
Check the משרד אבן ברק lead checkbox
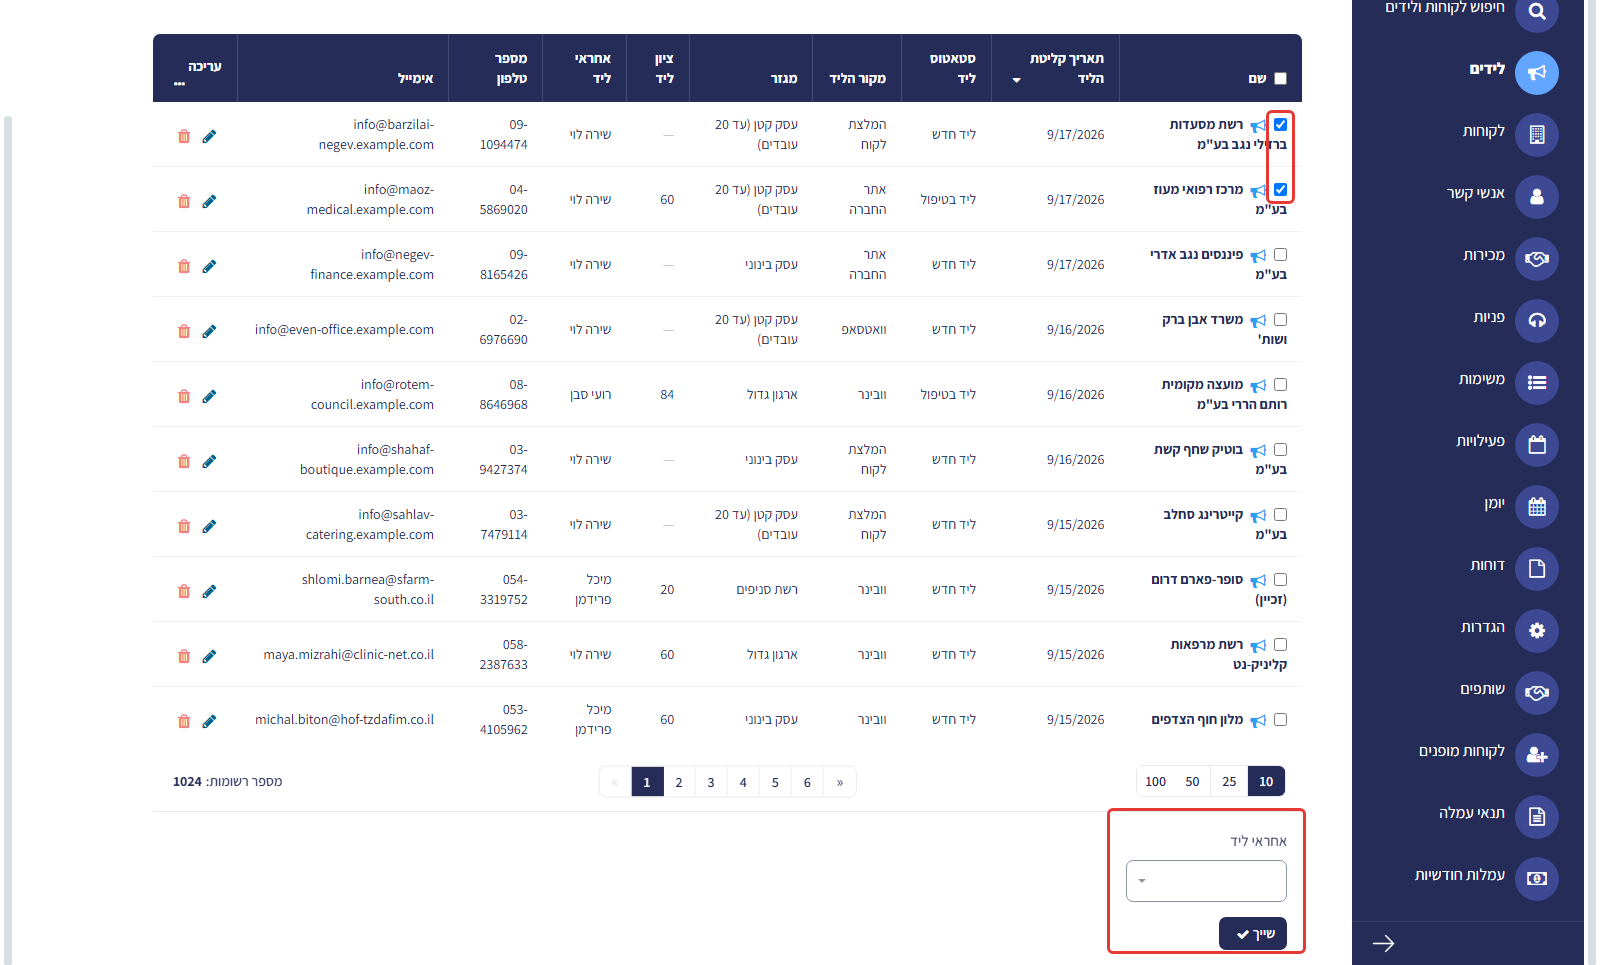coord(1281,319)
